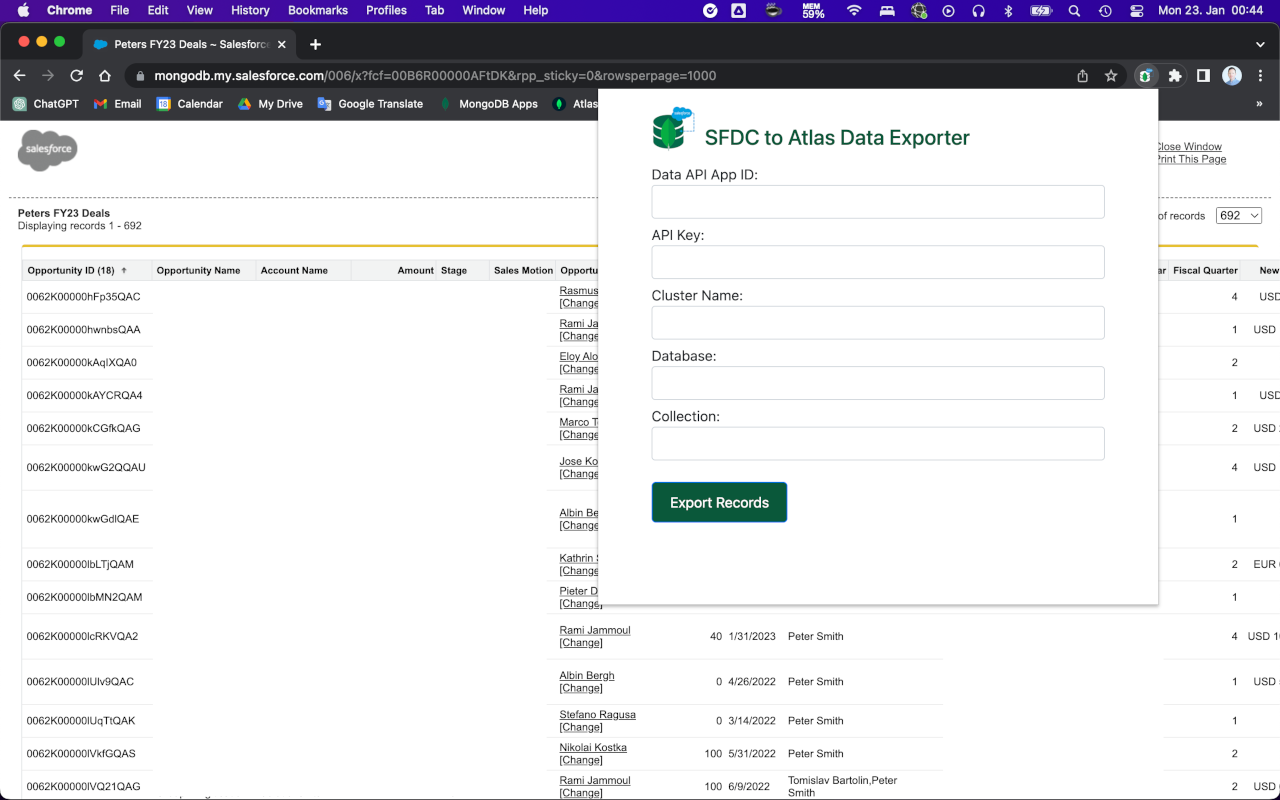Open Spotlight search in the menu bar

click(x=1074, y=10)
